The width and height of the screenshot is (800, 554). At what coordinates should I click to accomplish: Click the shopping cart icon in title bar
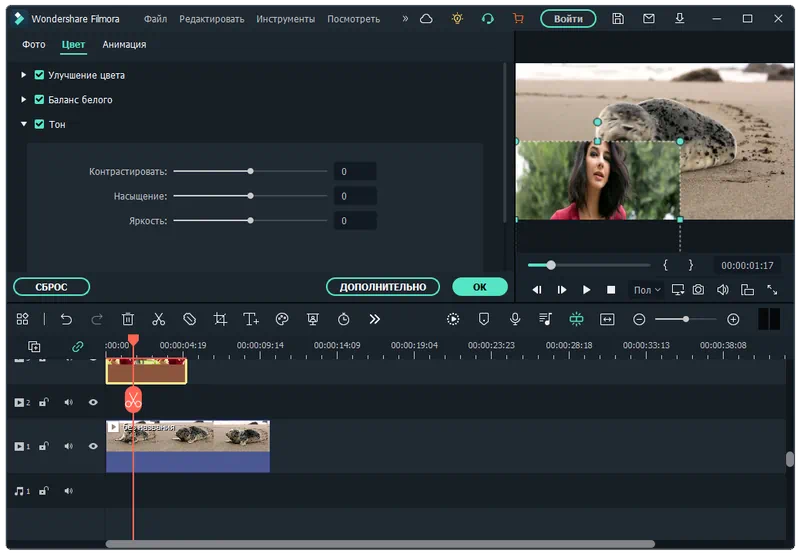click(x=517, y=19)
